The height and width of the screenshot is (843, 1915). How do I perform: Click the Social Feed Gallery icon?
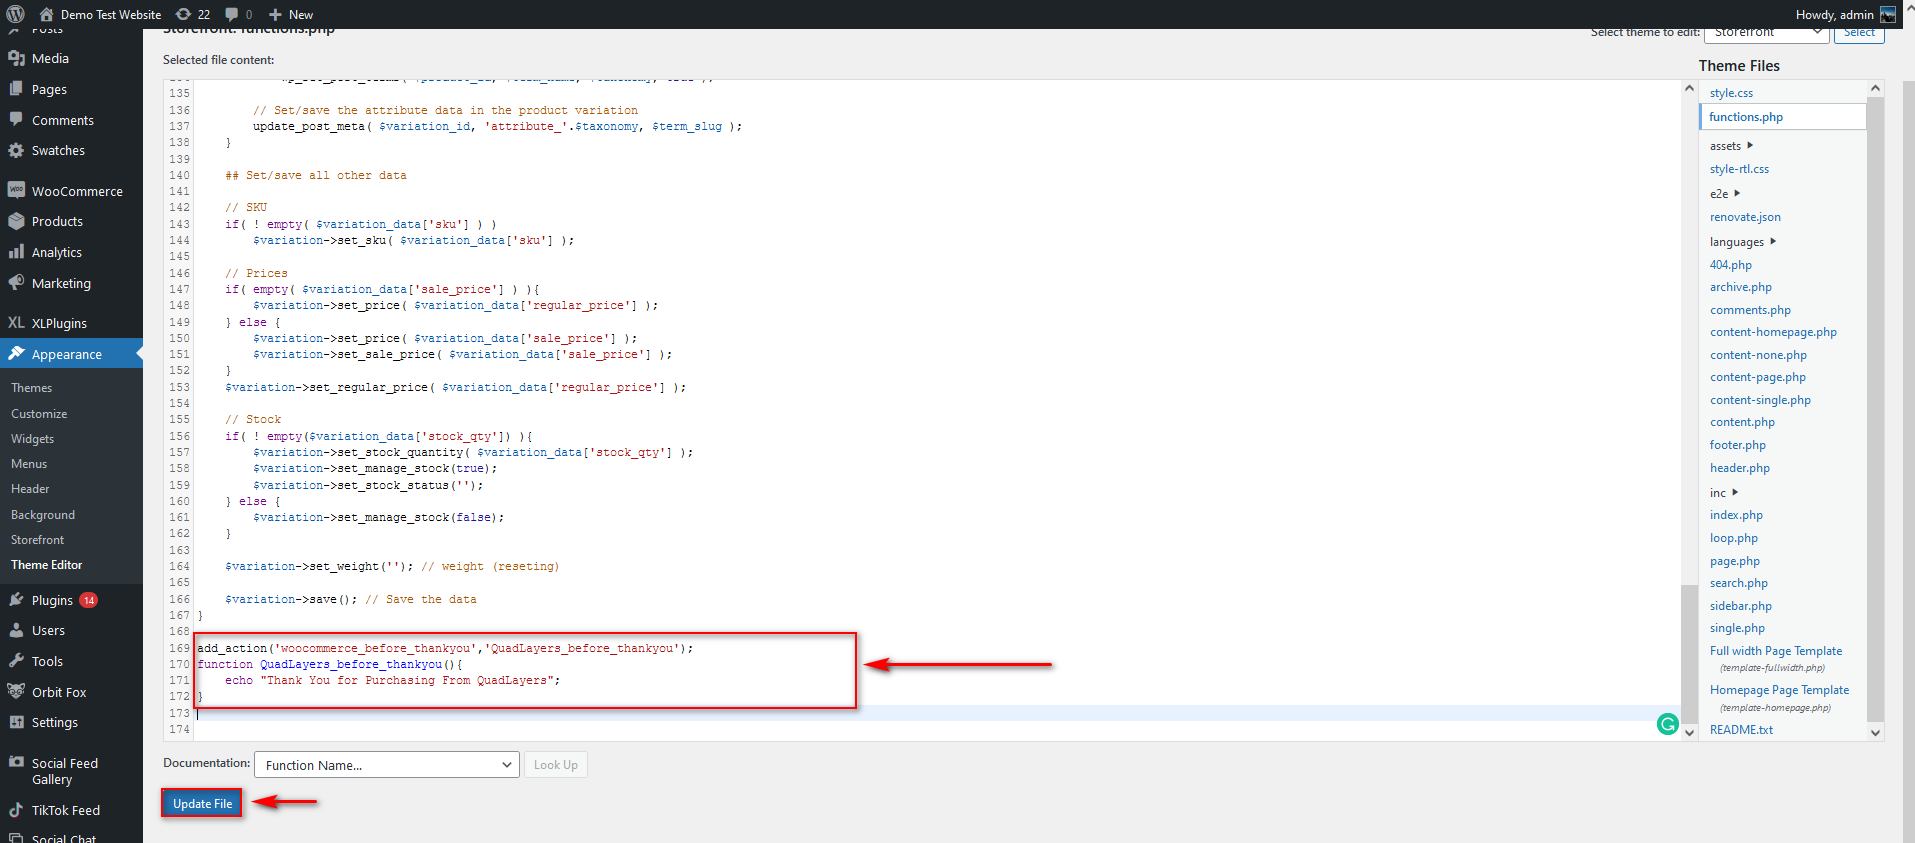point(16,762)
